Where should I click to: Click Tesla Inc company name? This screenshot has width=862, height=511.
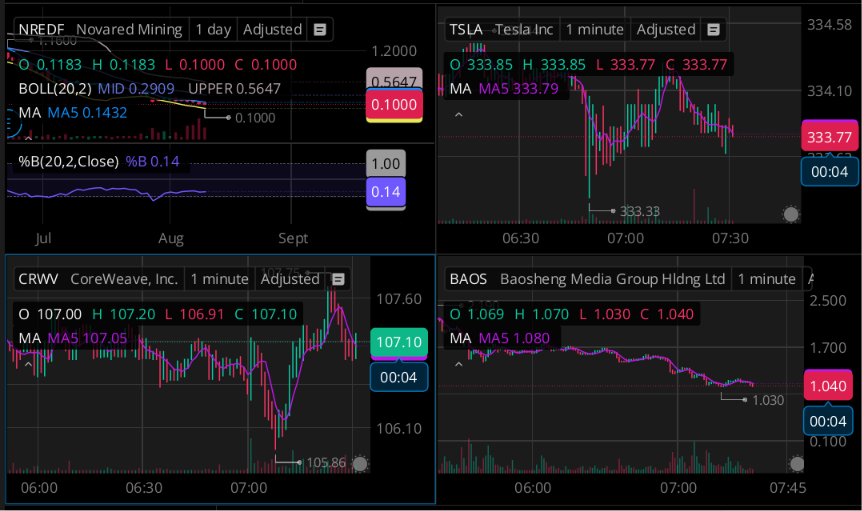[x=524, y=30]
